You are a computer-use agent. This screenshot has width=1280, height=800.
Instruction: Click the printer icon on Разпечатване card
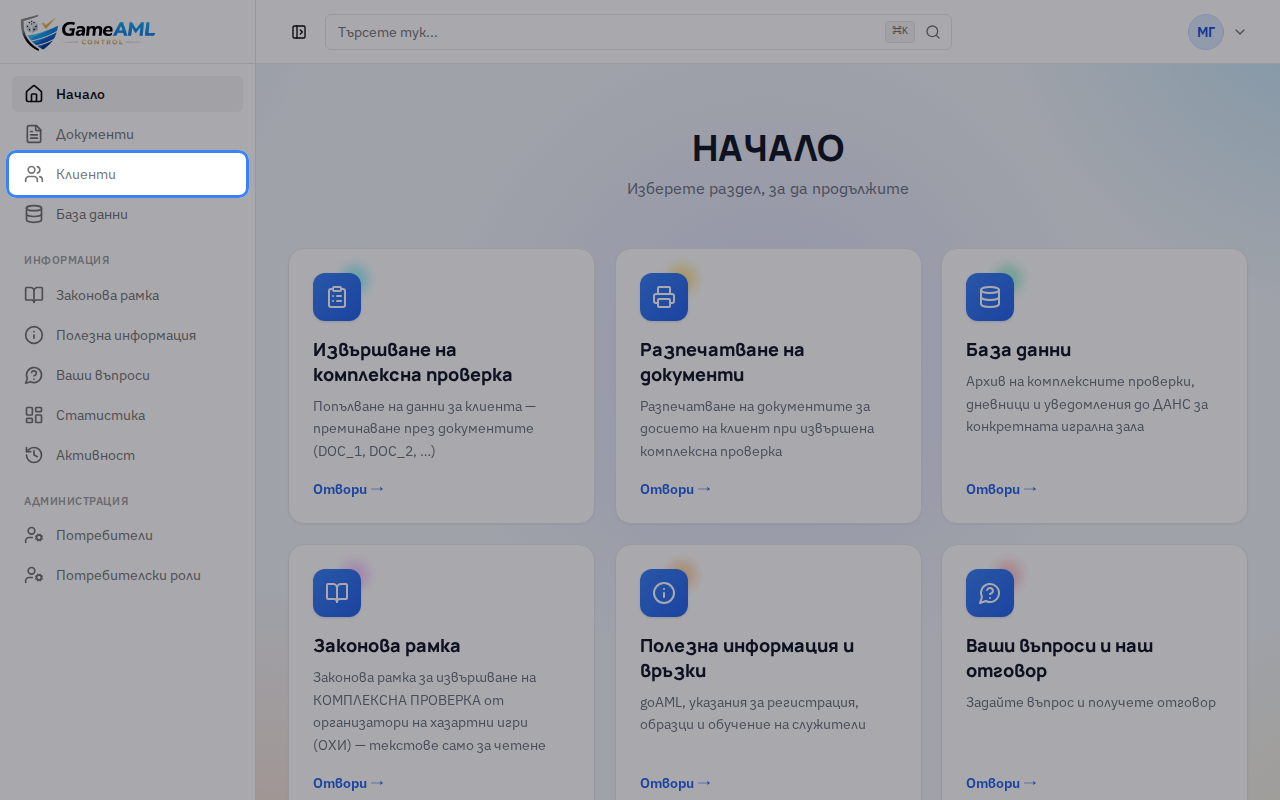[664, 297]
